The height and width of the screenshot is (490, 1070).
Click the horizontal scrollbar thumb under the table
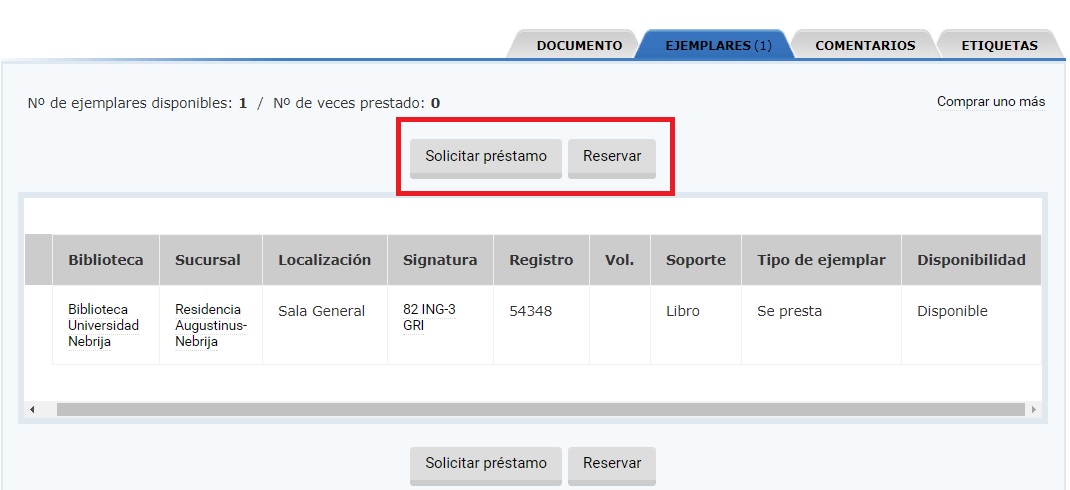coord(540,410)
